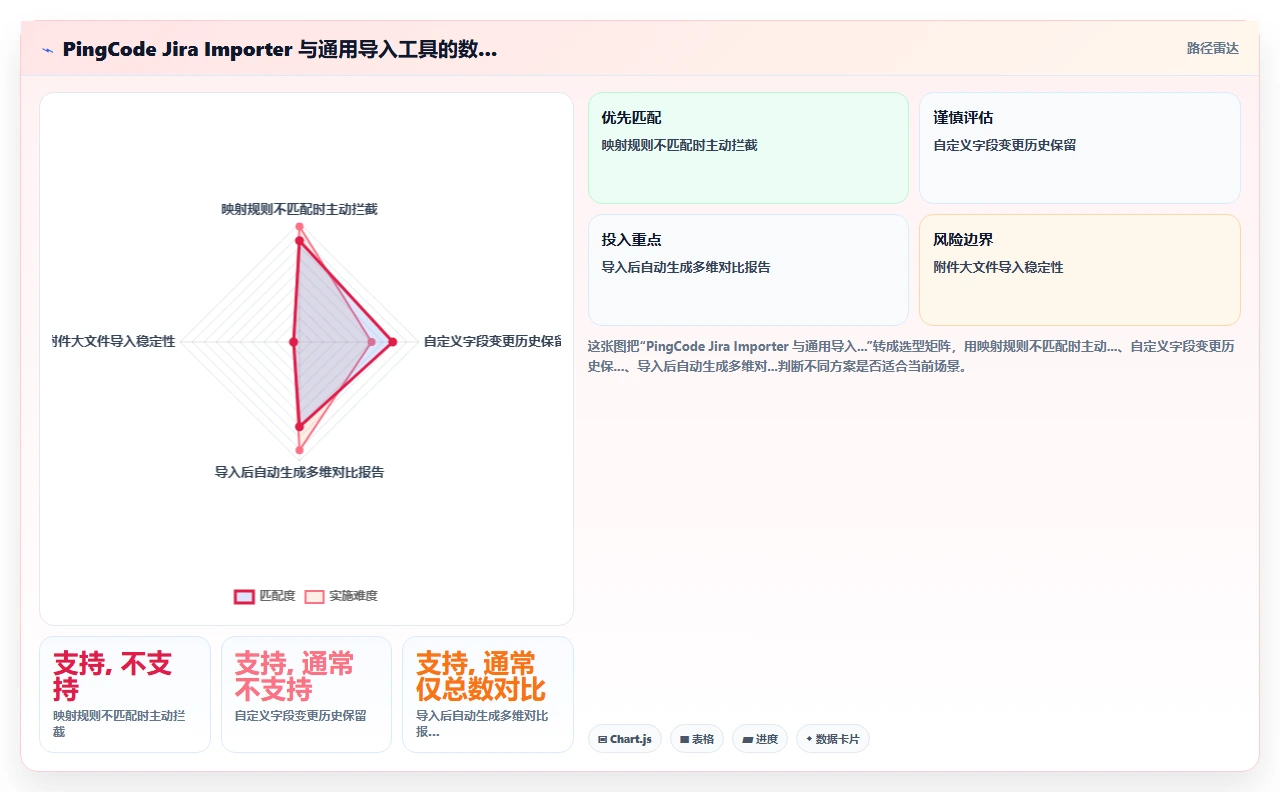The image size is (1280, 792).
Task: Select the 数据卡片 tag
Action: 833,739
